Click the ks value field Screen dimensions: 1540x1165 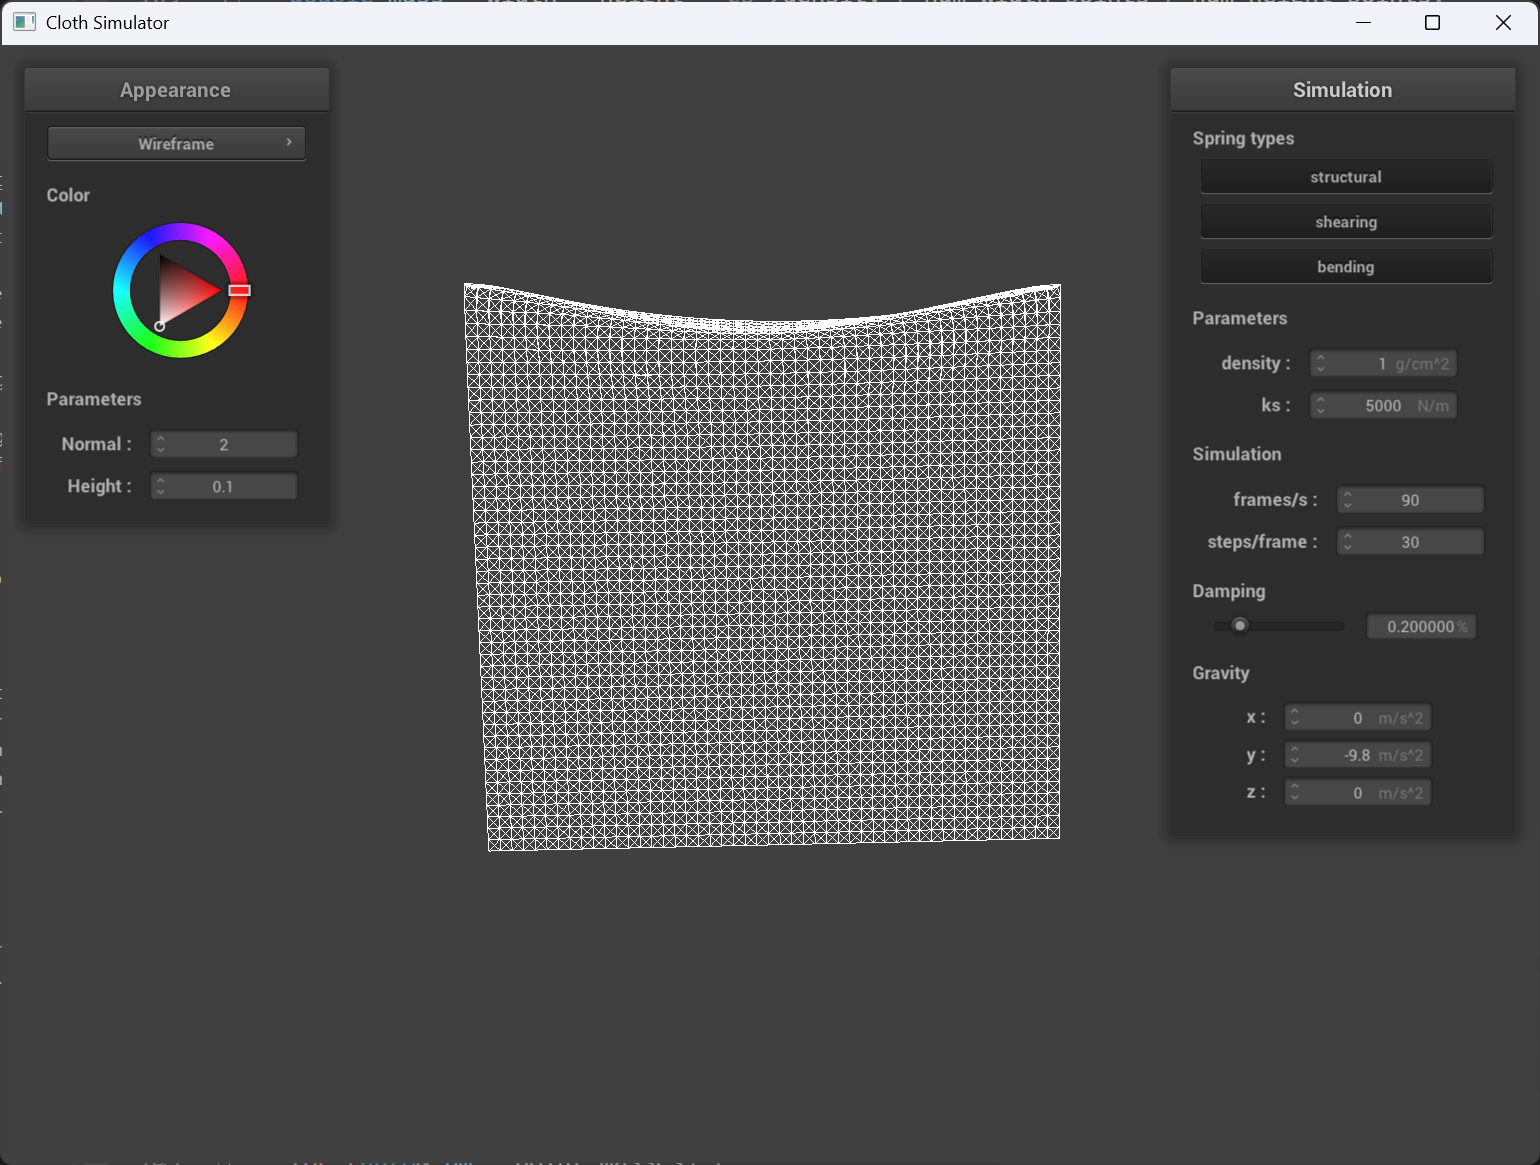(1383, 405)
